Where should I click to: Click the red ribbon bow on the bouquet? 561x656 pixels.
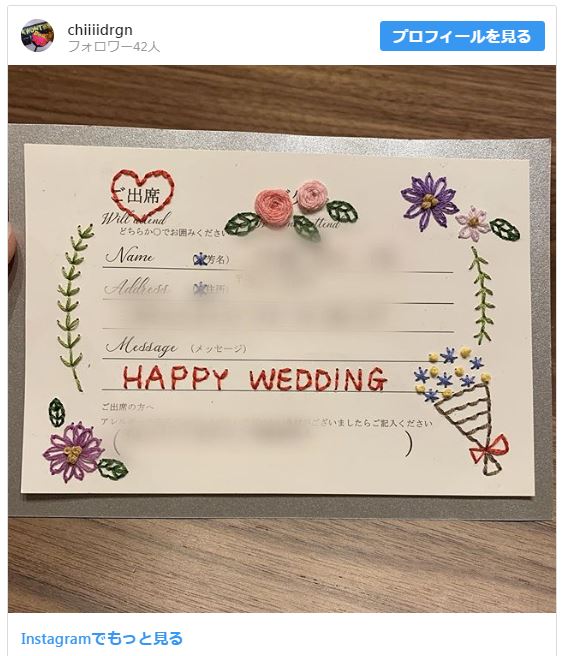490,448
